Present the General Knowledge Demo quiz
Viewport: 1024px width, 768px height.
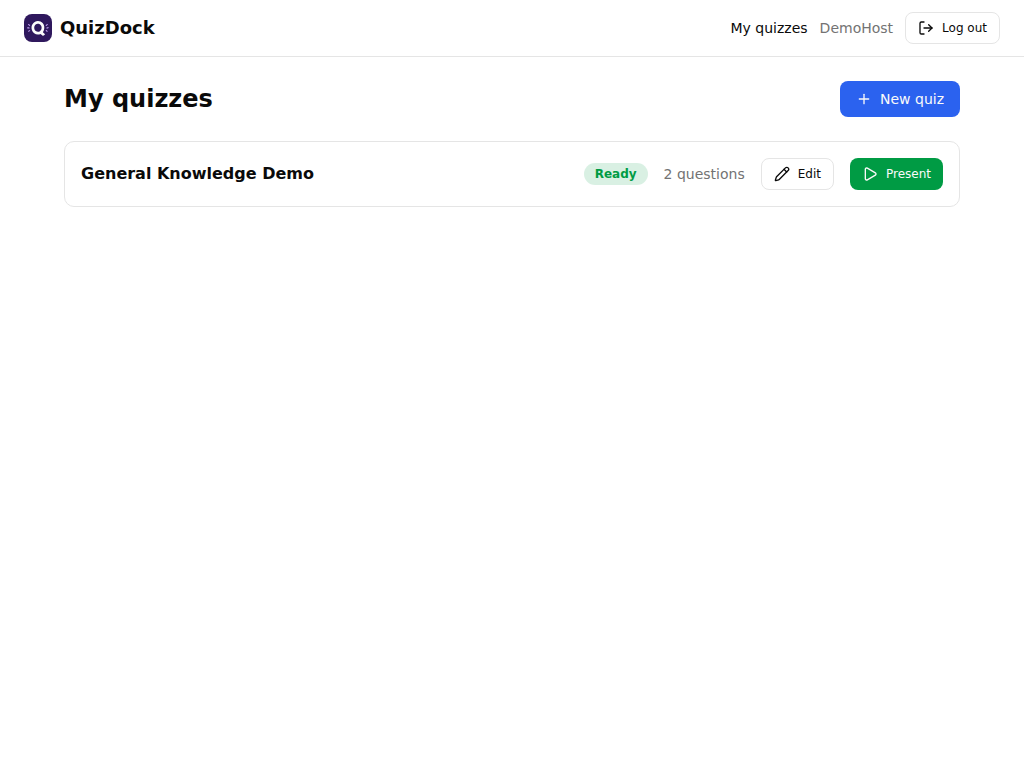(x=896, y=174)
